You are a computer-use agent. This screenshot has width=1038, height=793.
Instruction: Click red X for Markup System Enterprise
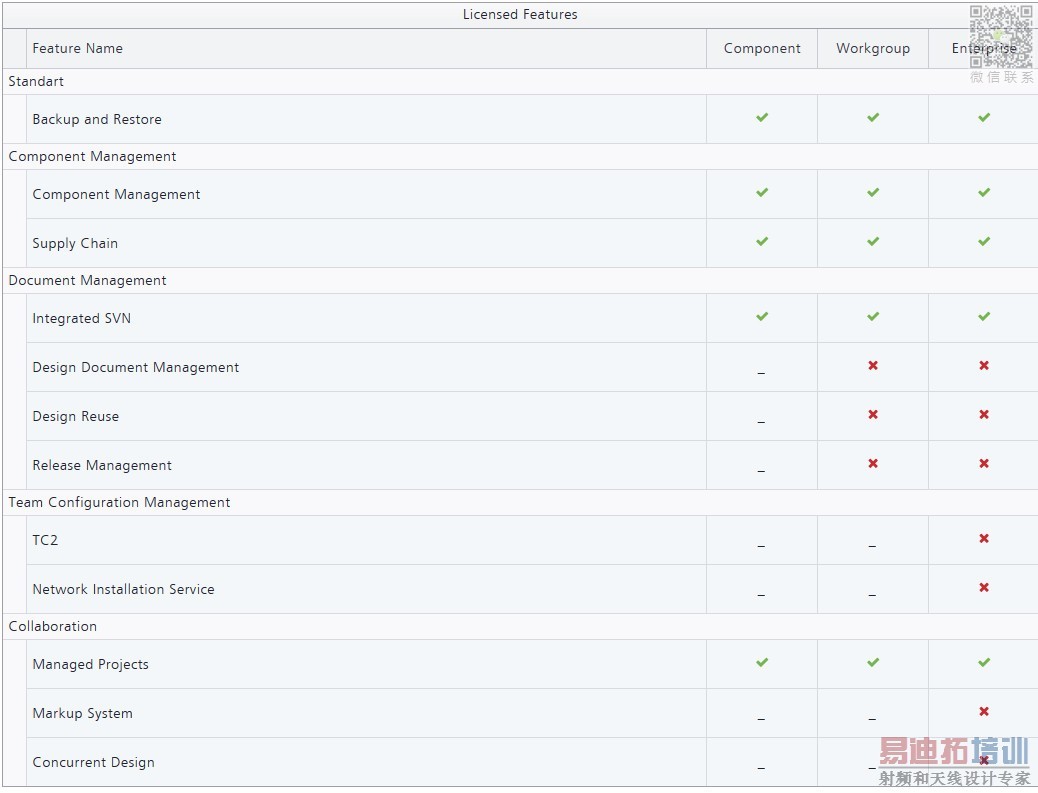(x=984, y=712)
